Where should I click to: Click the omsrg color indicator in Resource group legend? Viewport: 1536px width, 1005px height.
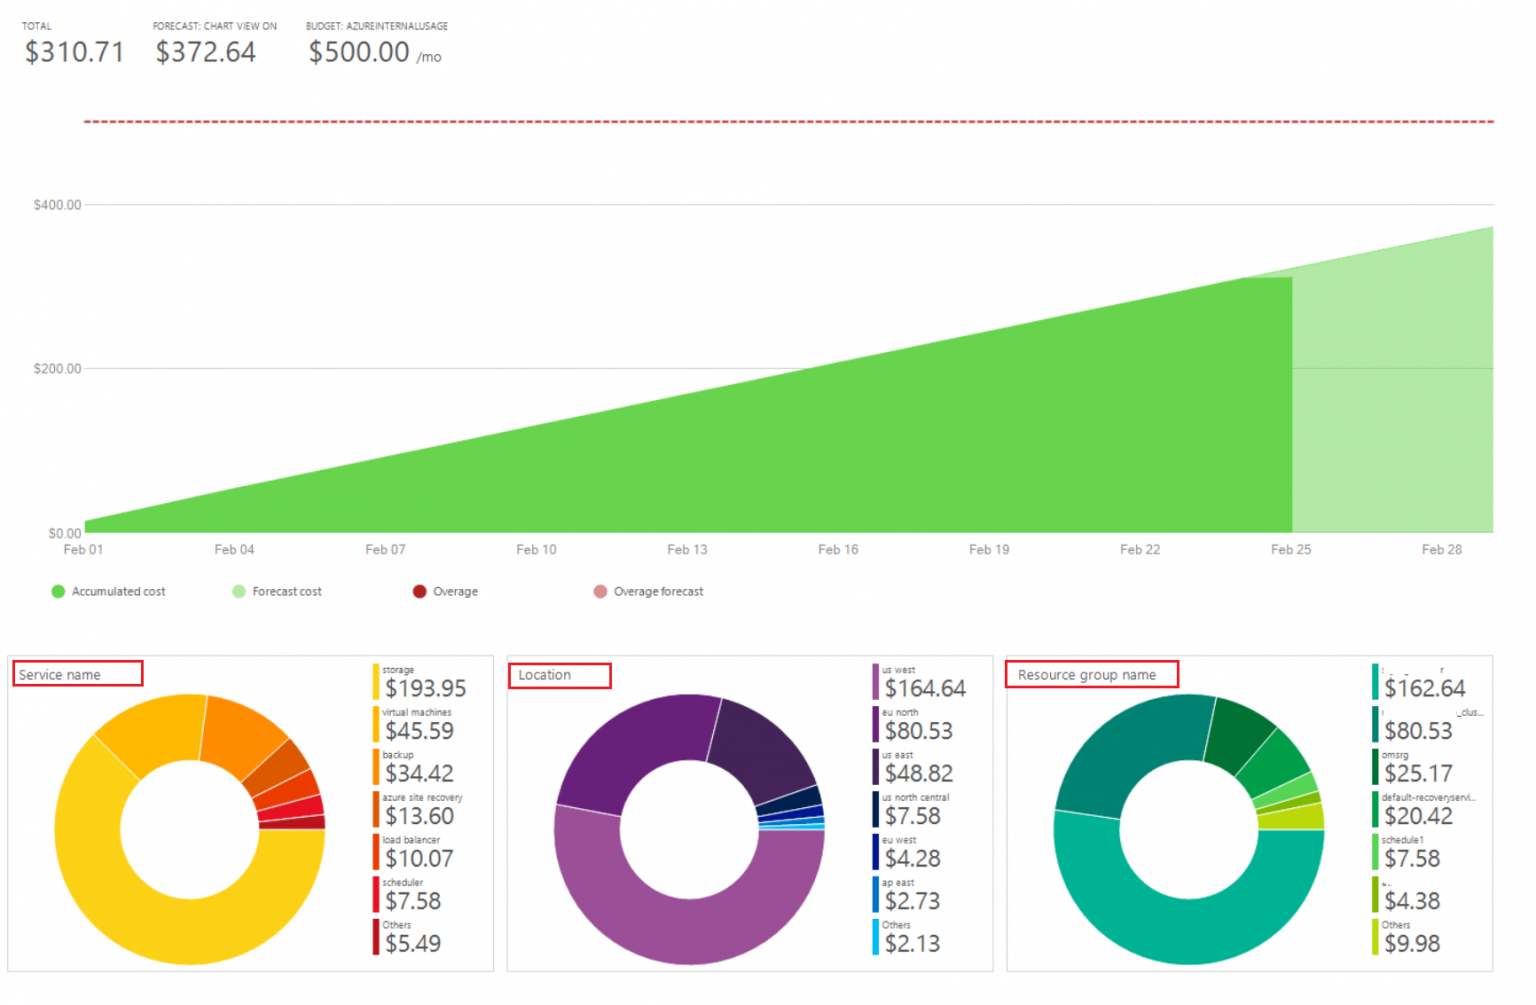tap(1378, 765)
